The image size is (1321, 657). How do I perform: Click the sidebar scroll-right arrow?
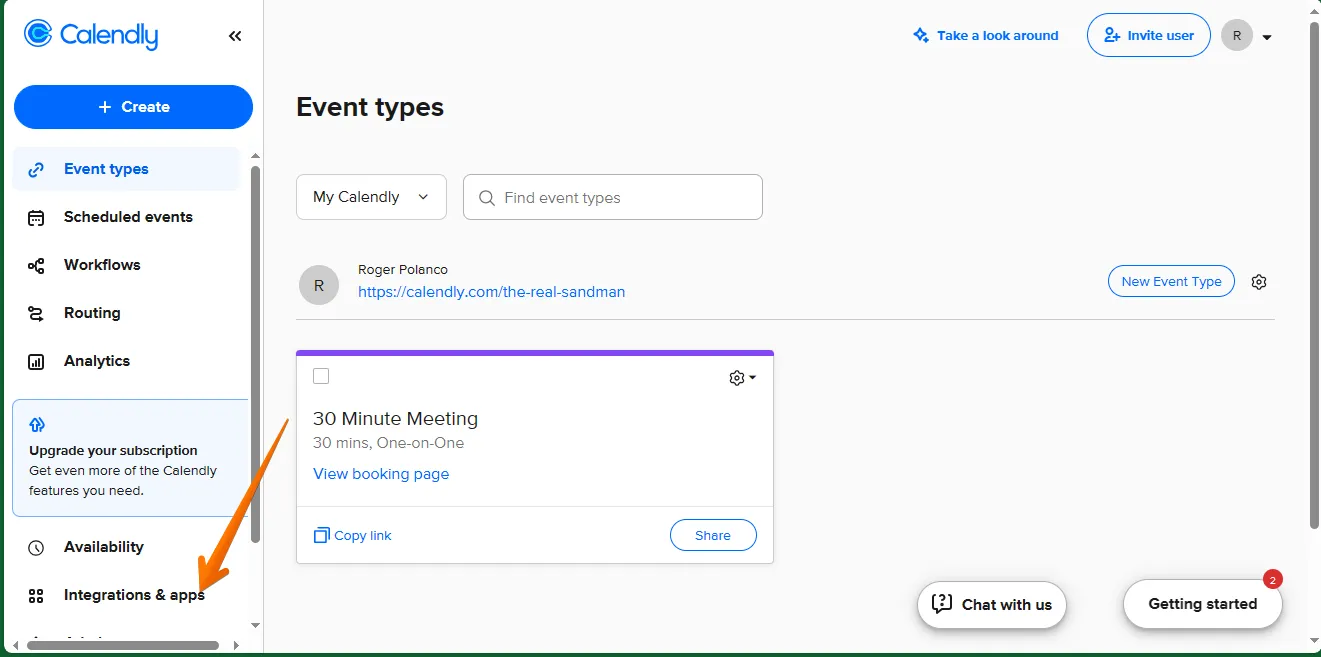[x=236, y=646]
